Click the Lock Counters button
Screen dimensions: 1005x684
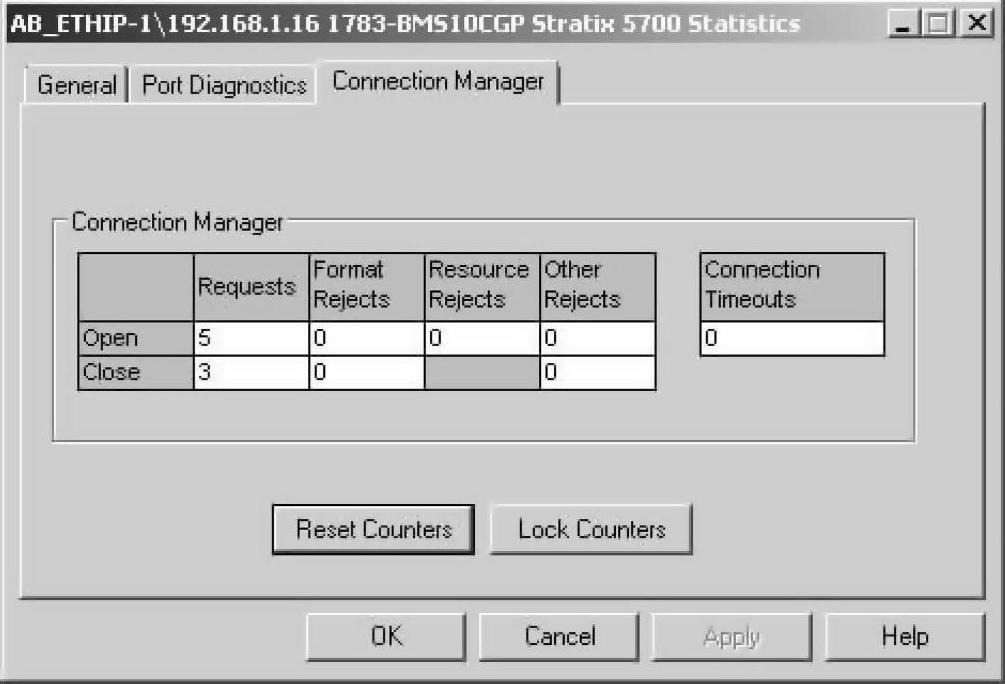click(x=591, y=530)
